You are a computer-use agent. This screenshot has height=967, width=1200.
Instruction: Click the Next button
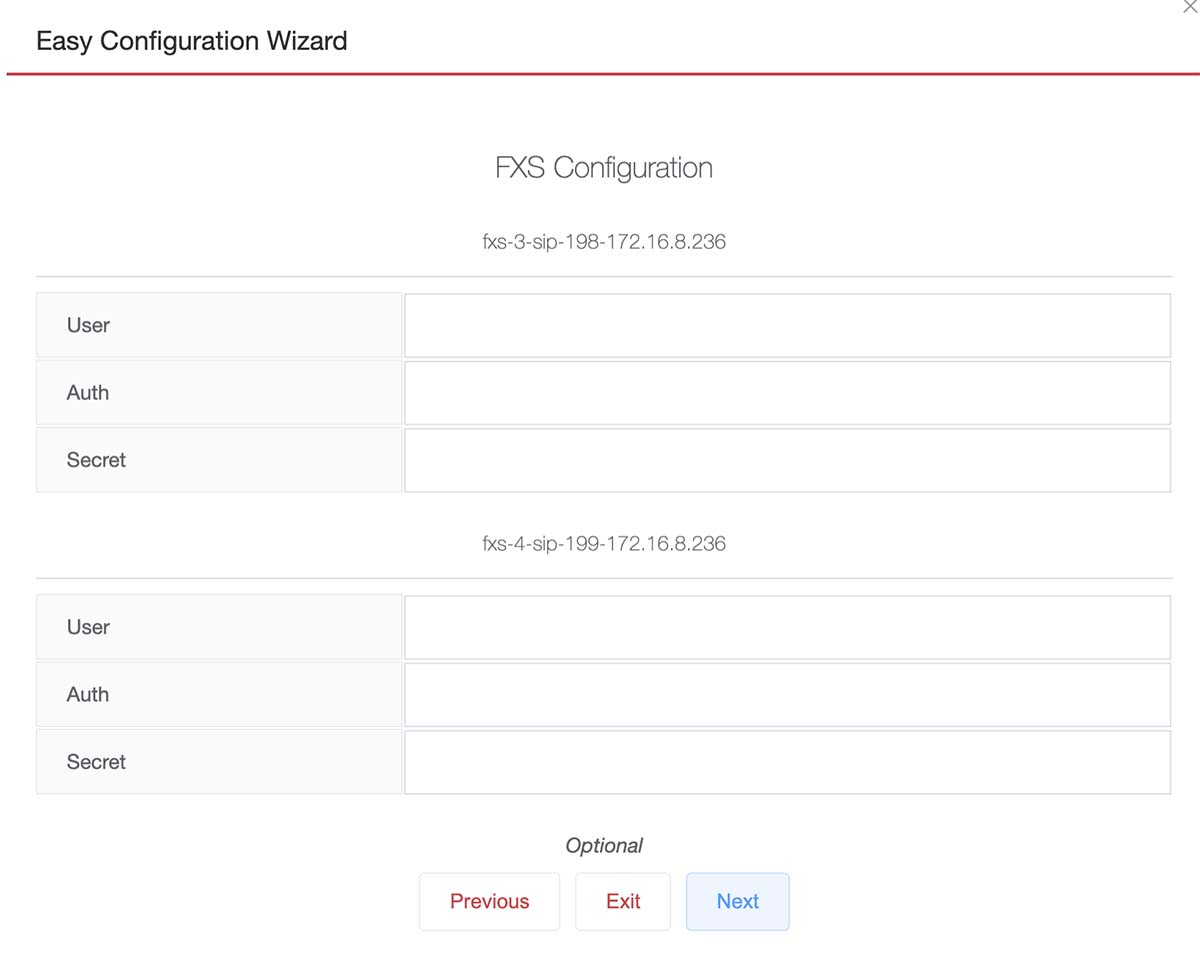coord(737,901)
